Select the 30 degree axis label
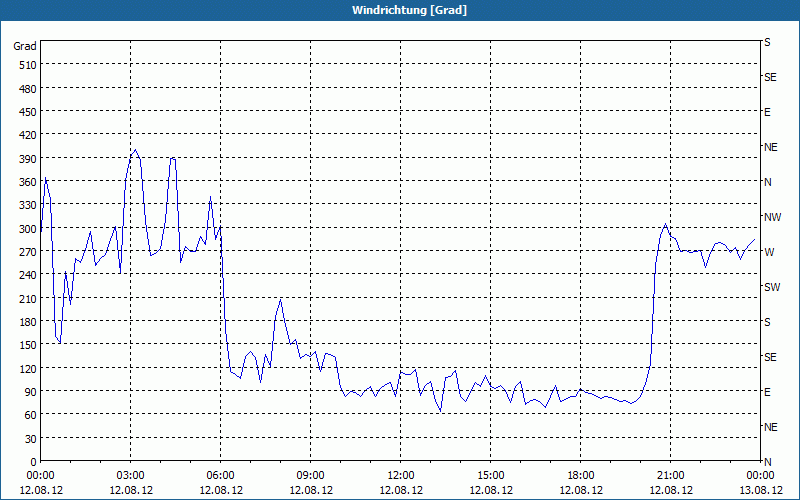 coord(31,438)
